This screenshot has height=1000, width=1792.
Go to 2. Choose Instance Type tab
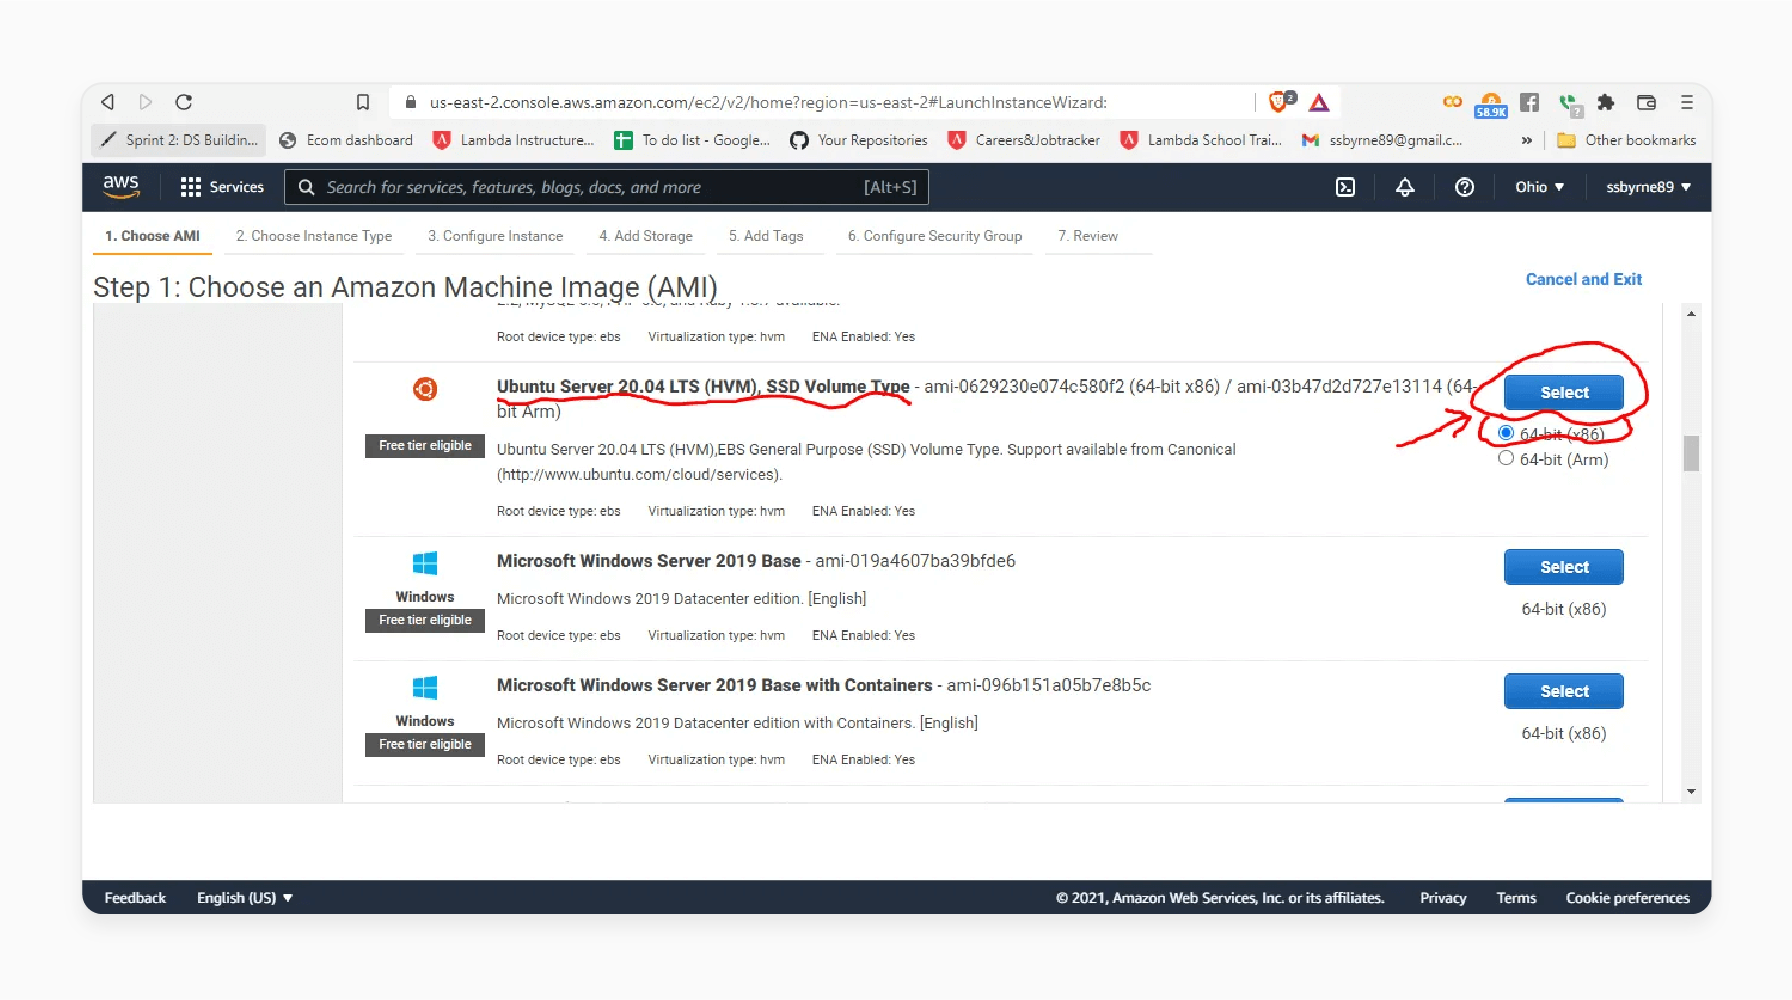pos(314,236)
